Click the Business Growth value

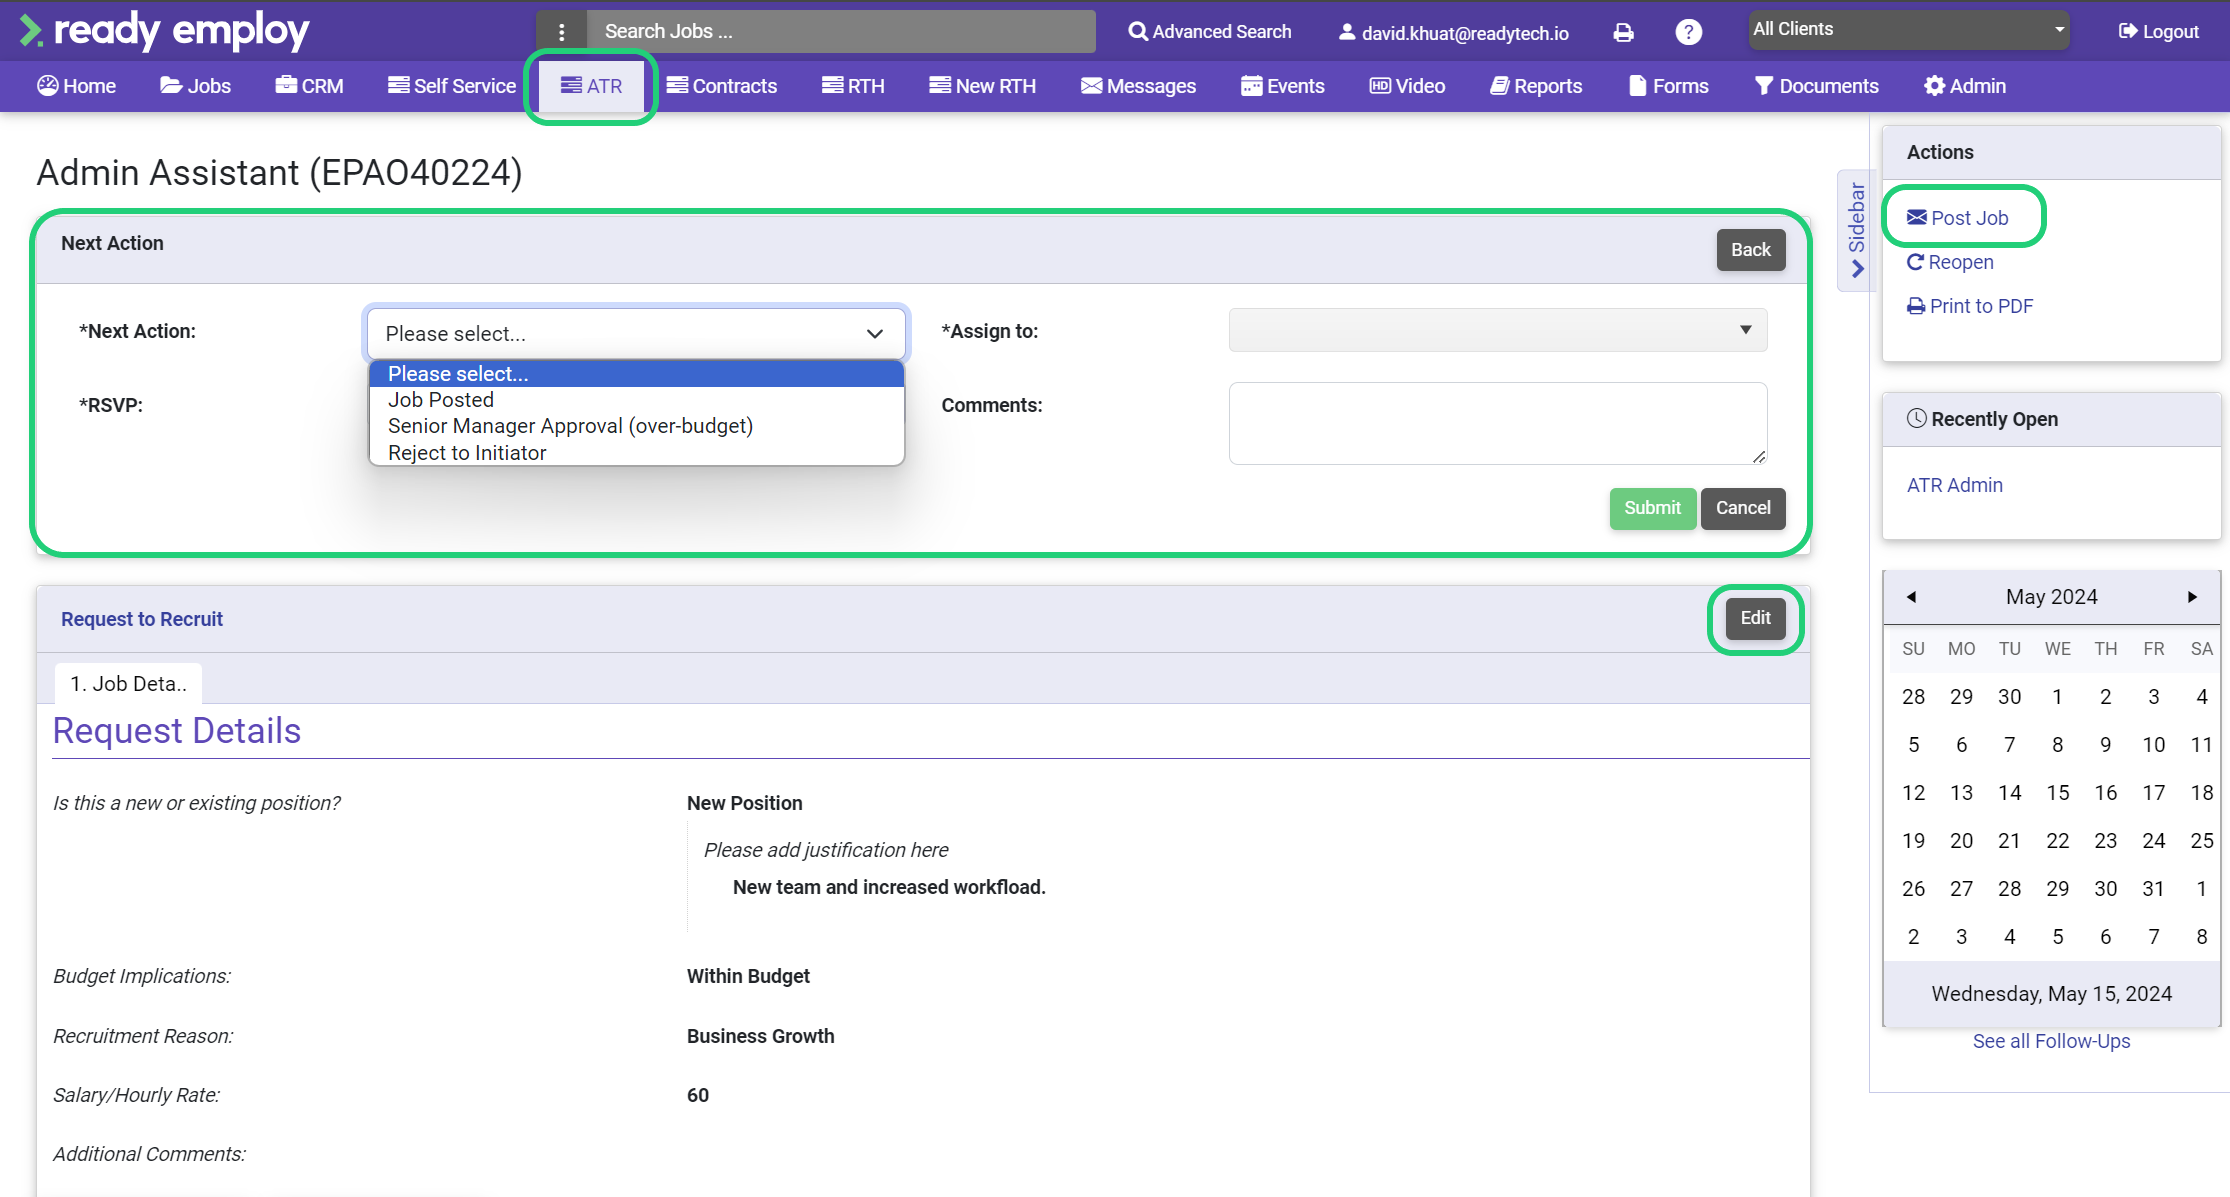point(760,1036)
